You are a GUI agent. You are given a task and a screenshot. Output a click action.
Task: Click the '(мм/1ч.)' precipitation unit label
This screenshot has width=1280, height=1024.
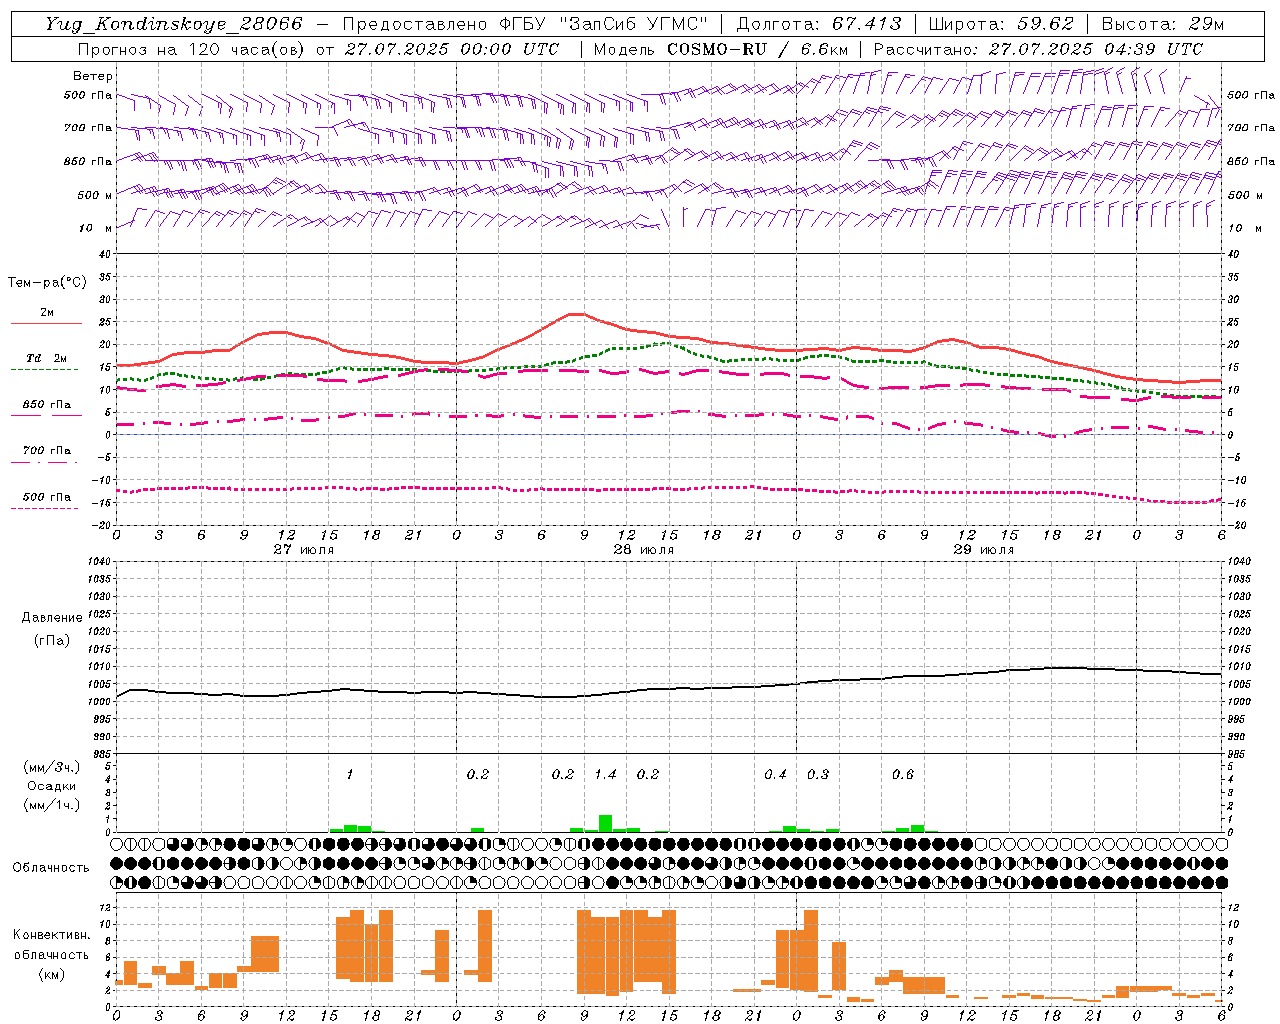[52, 805]
